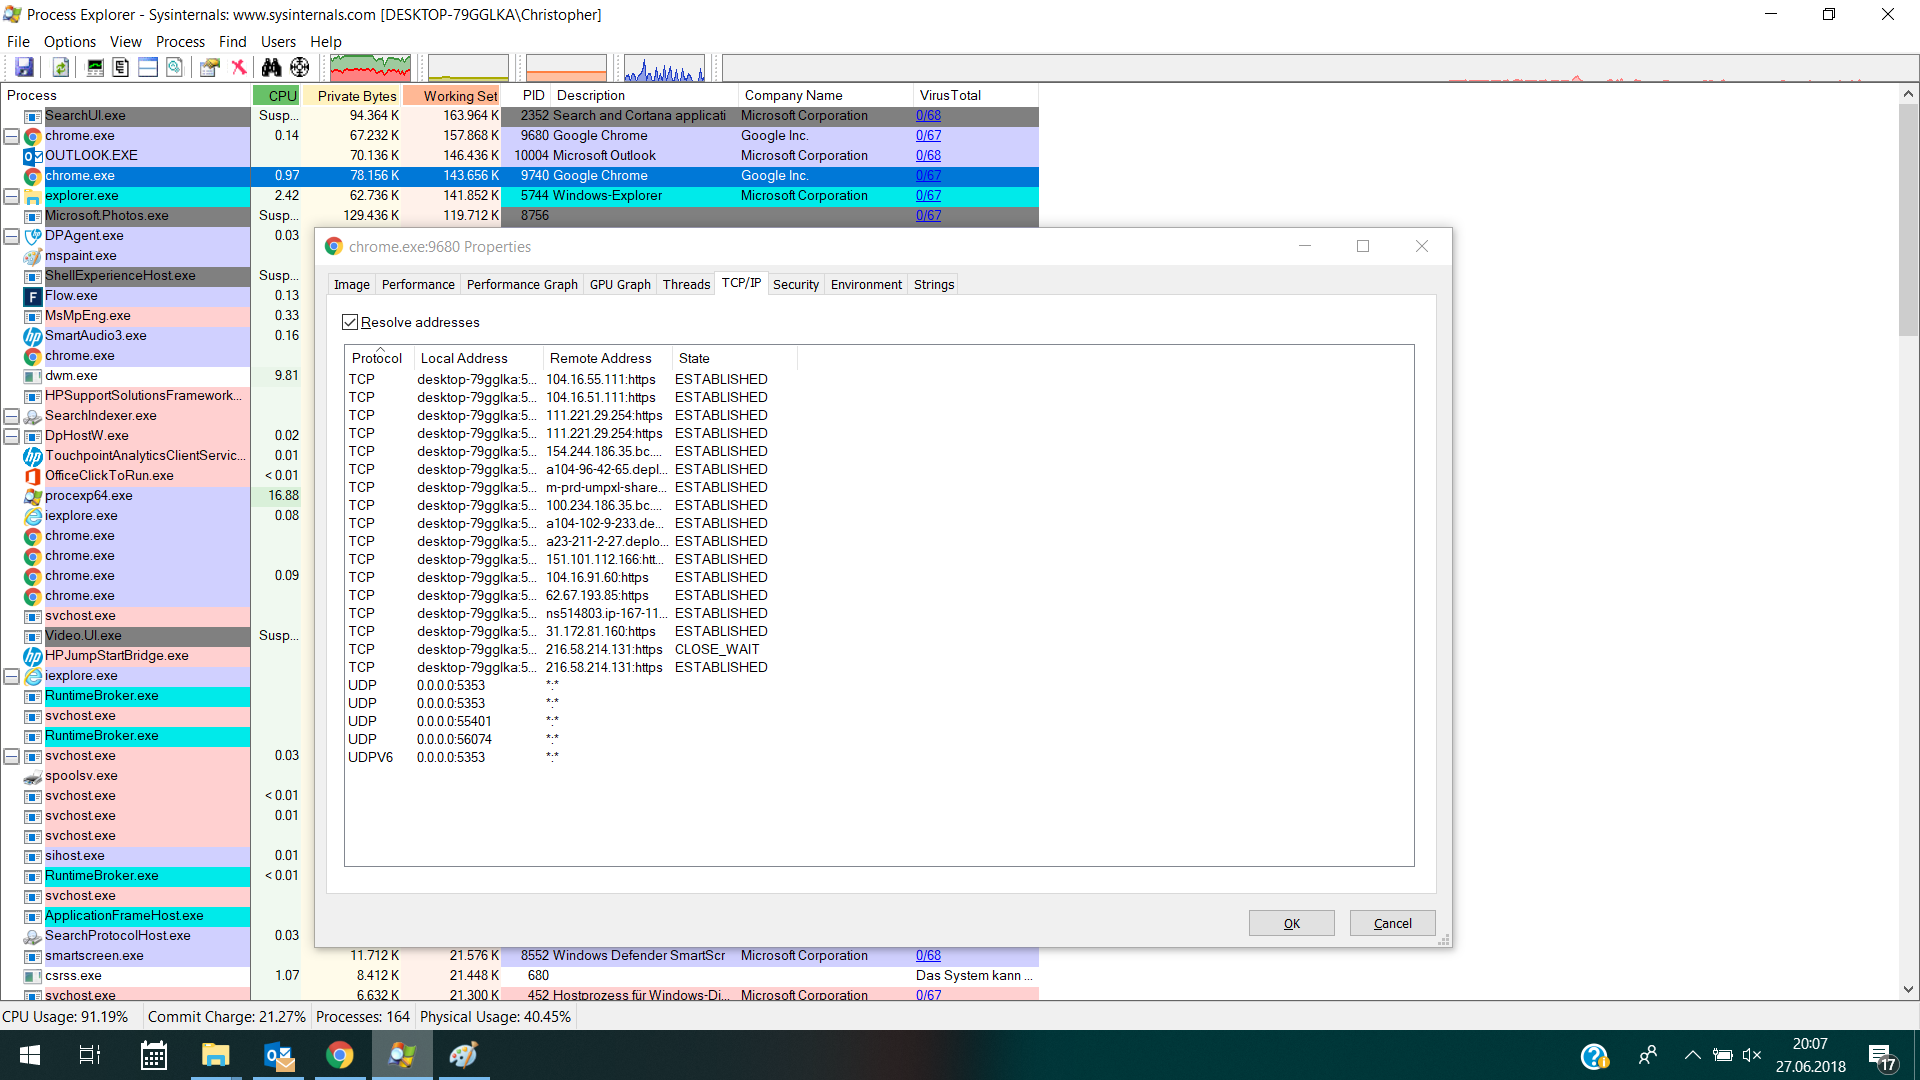The width and height of the screenshot is (1920, 1080).
Task: Click the Show Process Tree toolbar icon
Action: click(x=121, y=67)
